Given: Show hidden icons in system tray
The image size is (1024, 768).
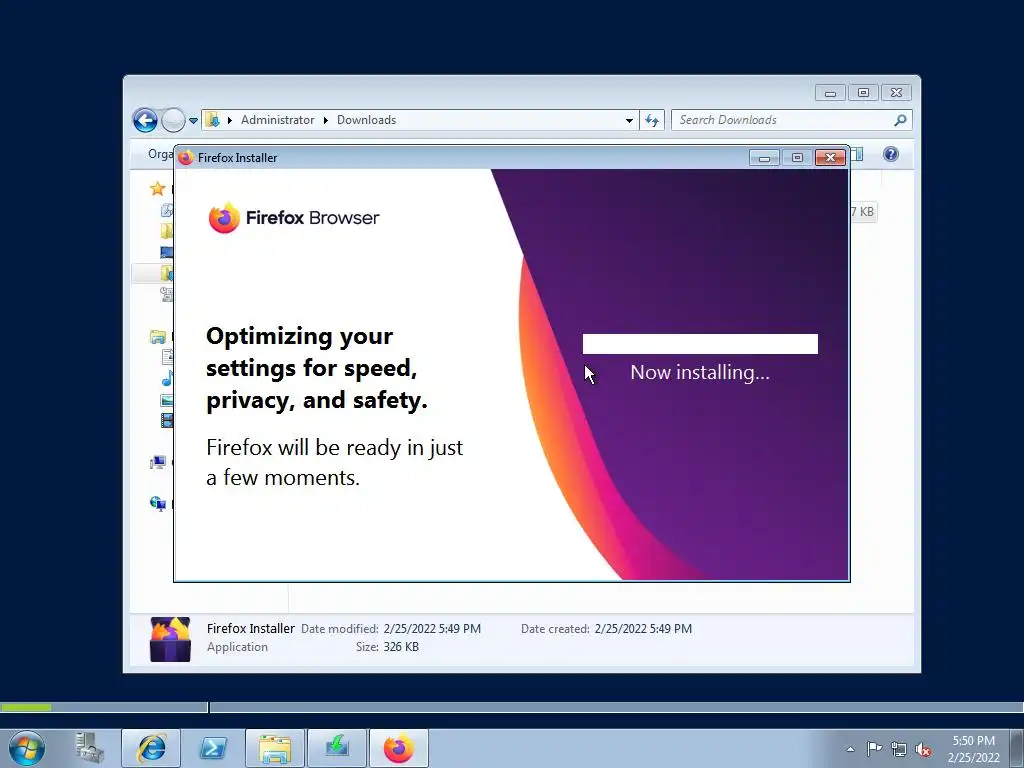Looking at the screenshot, I should pyautogui.click(x=850, y=749).
